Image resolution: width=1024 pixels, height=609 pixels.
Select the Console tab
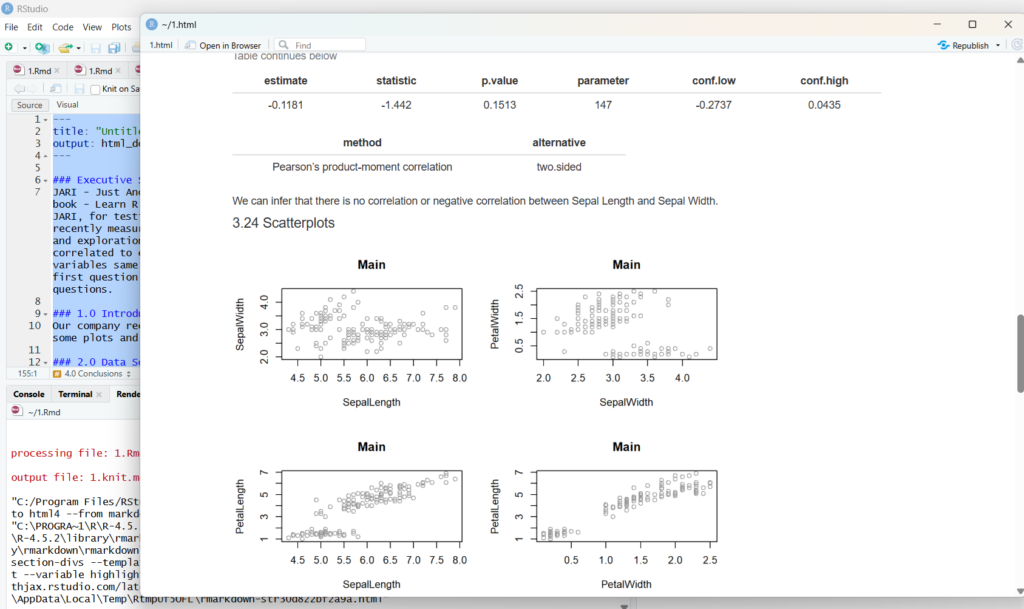point(28,394)
